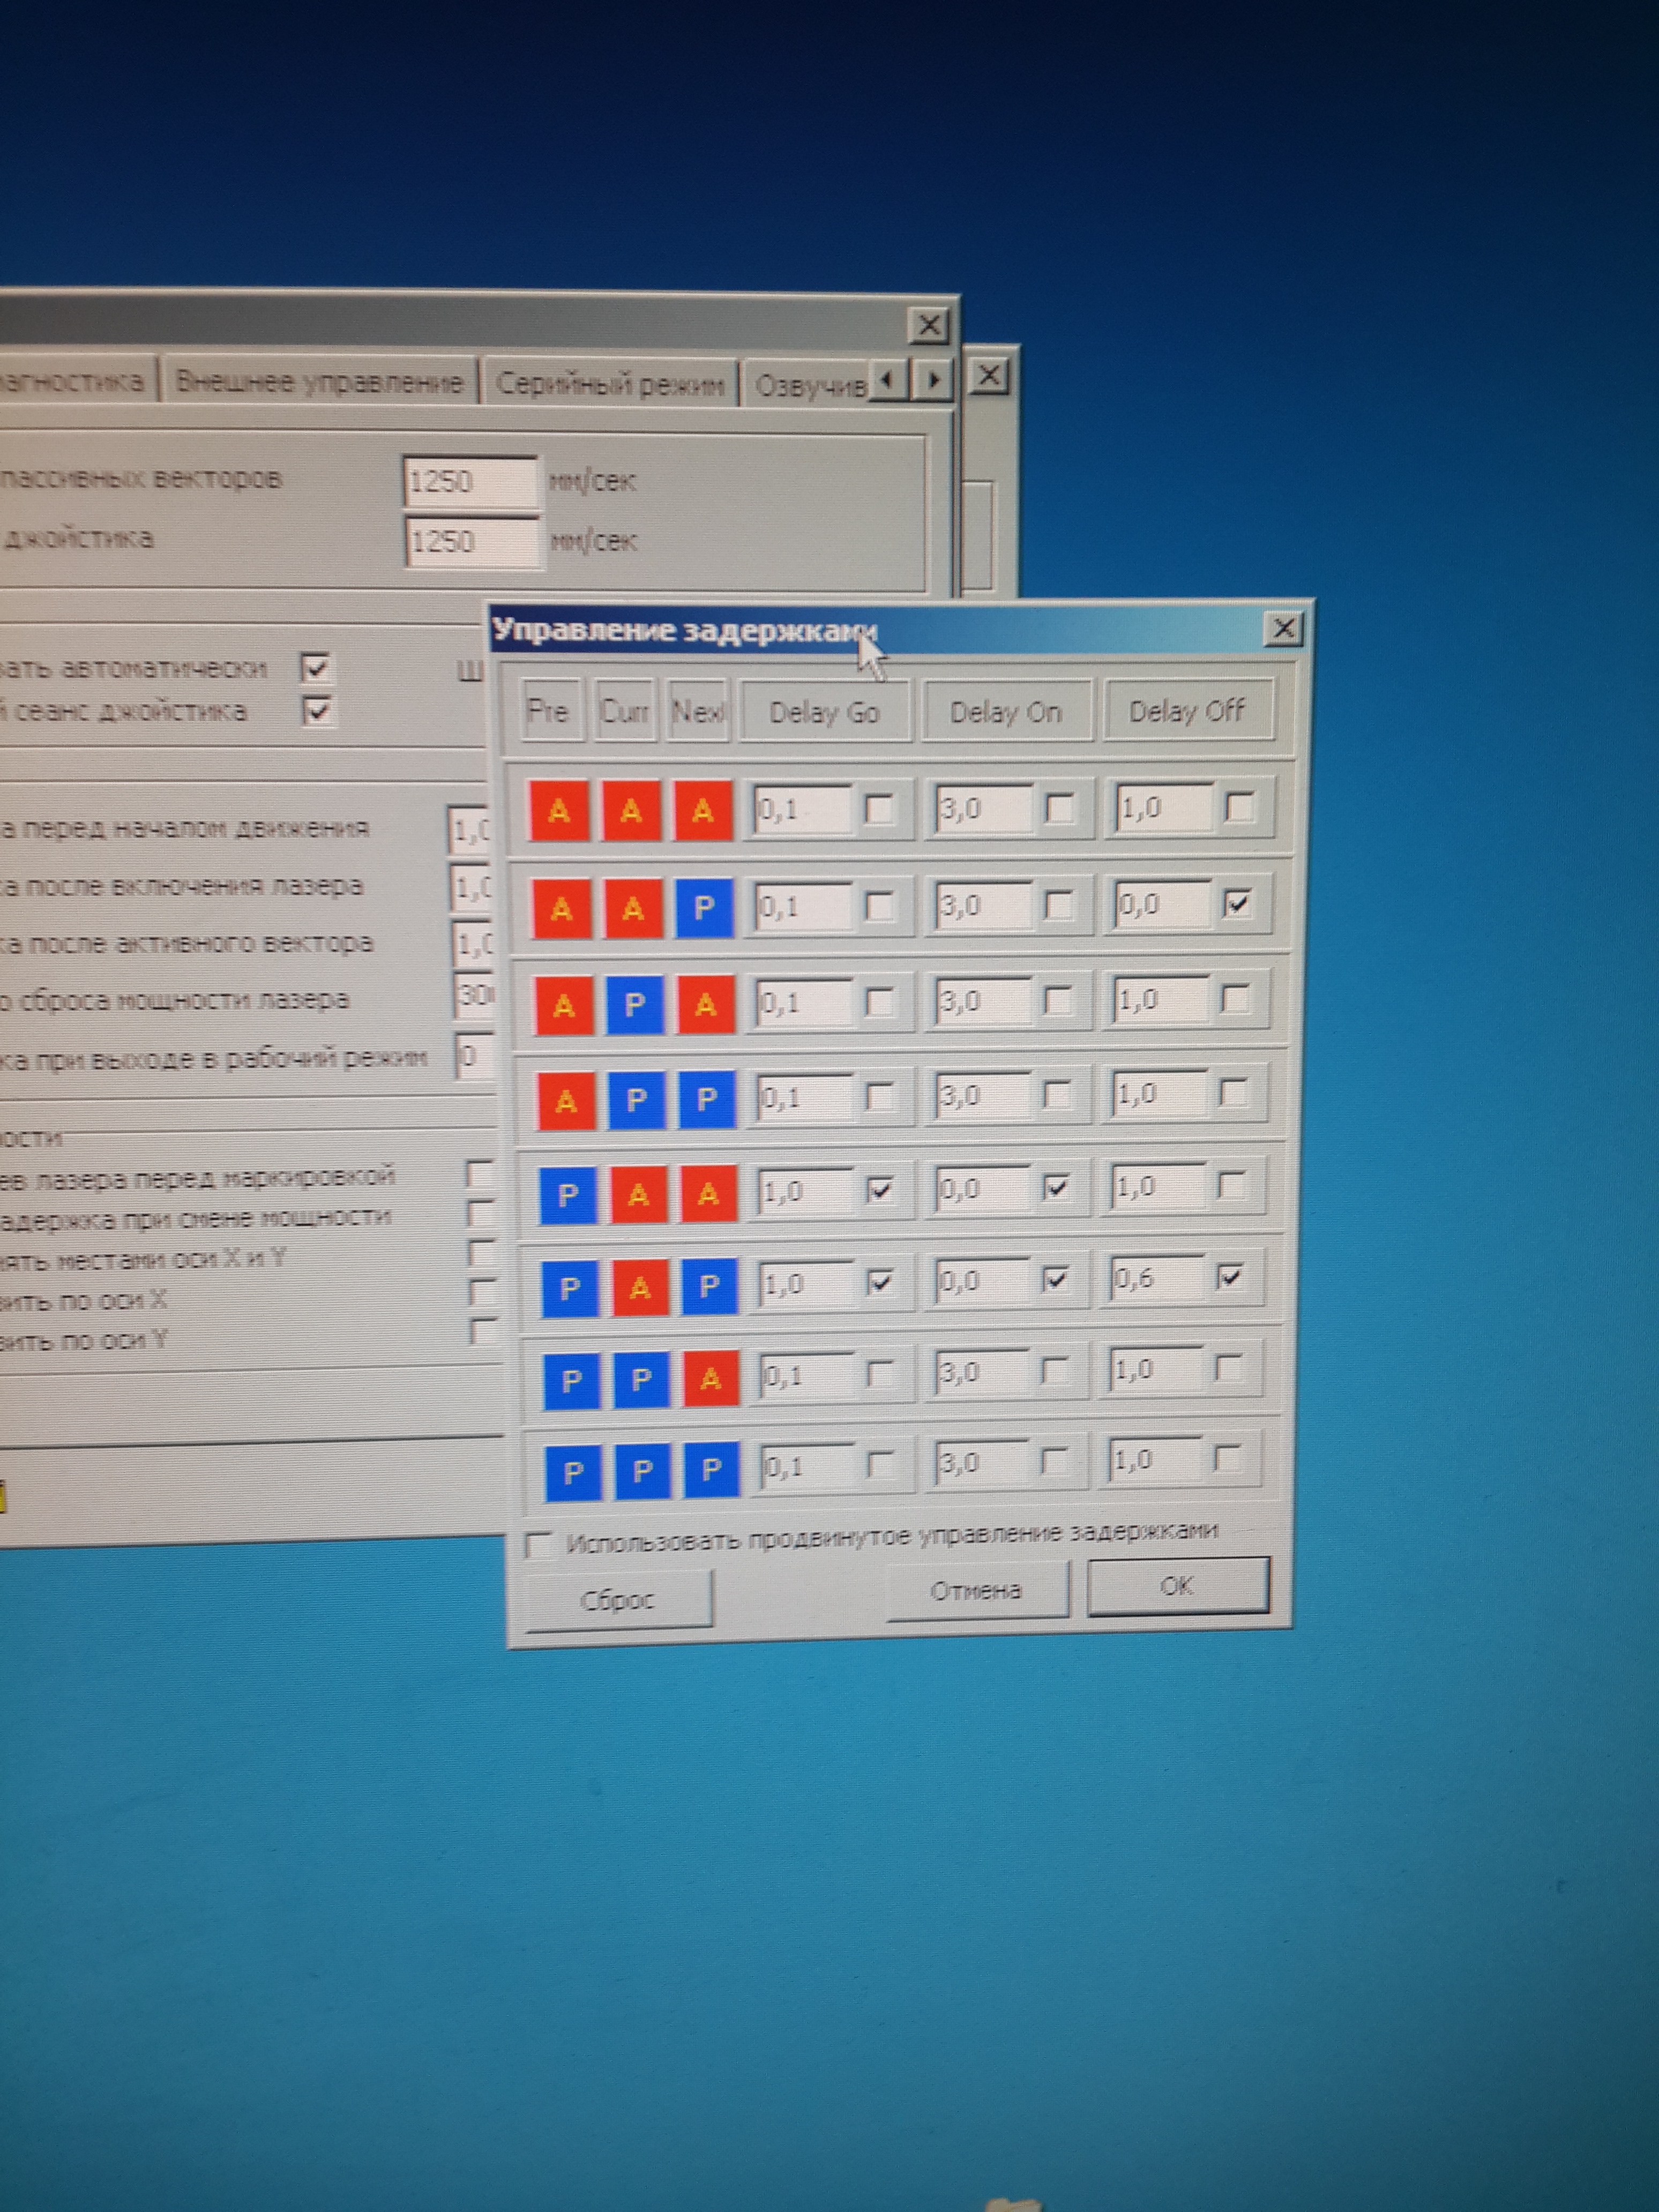Click the red A Curr icon in the P-A-P row

coord(639,1288)
